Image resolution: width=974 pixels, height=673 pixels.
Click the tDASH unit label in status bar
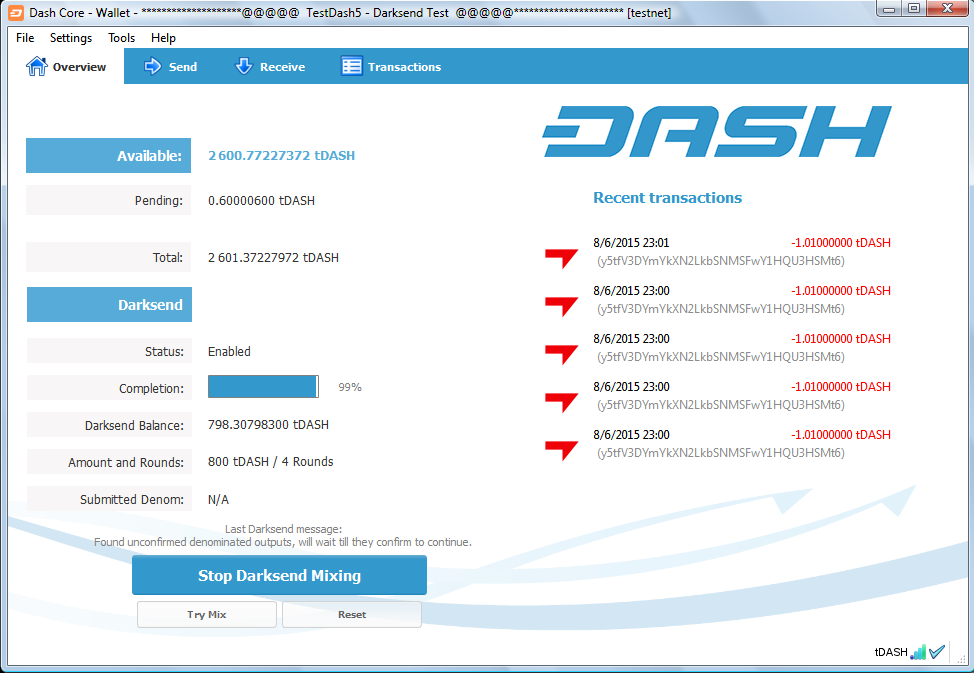(891, 652)
